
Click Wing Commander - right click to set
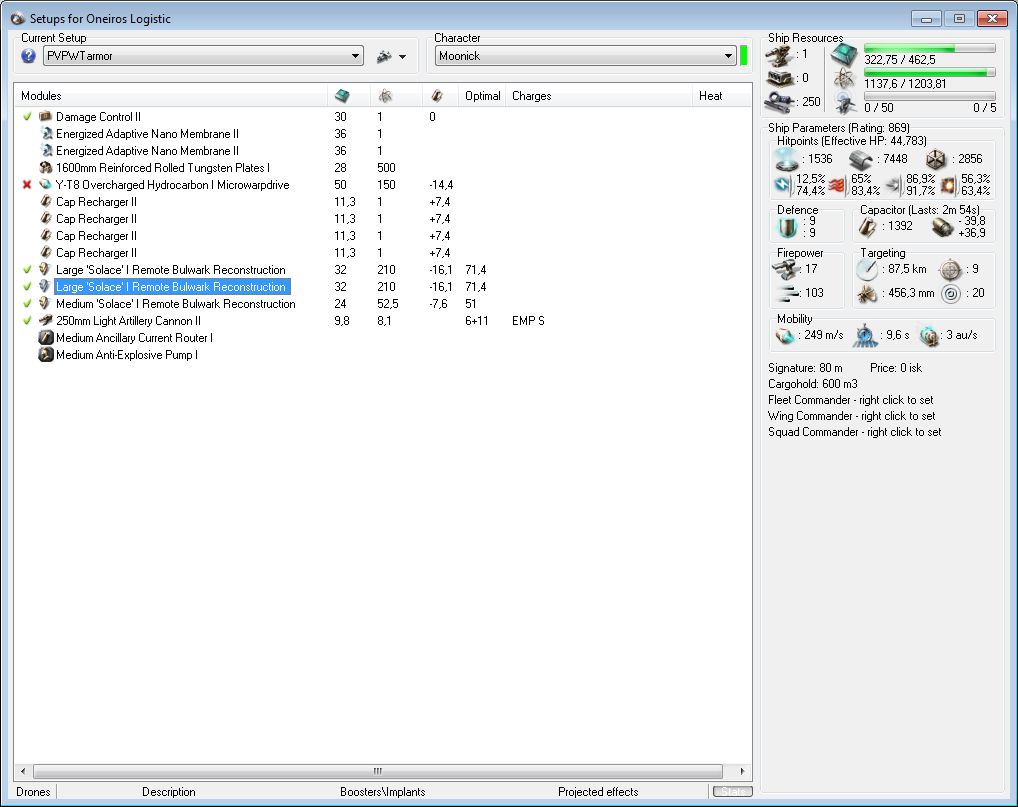click(x=851, y=416)
